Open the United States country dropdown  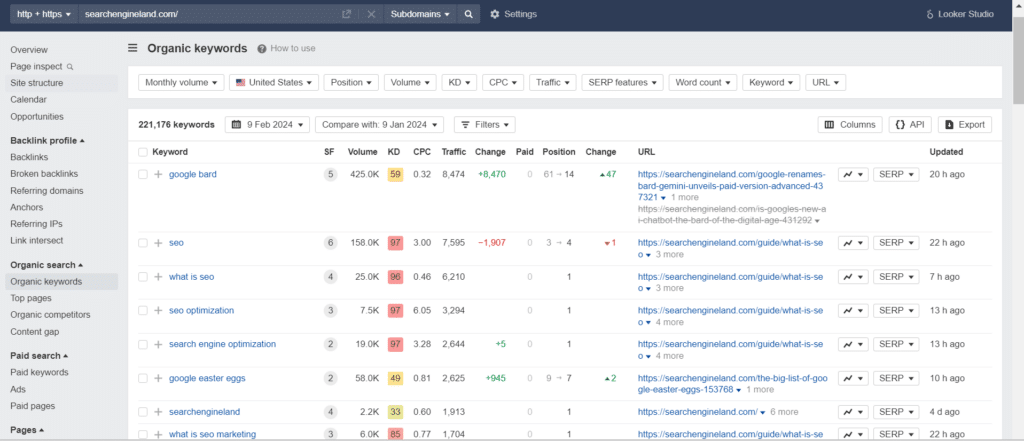274,82
